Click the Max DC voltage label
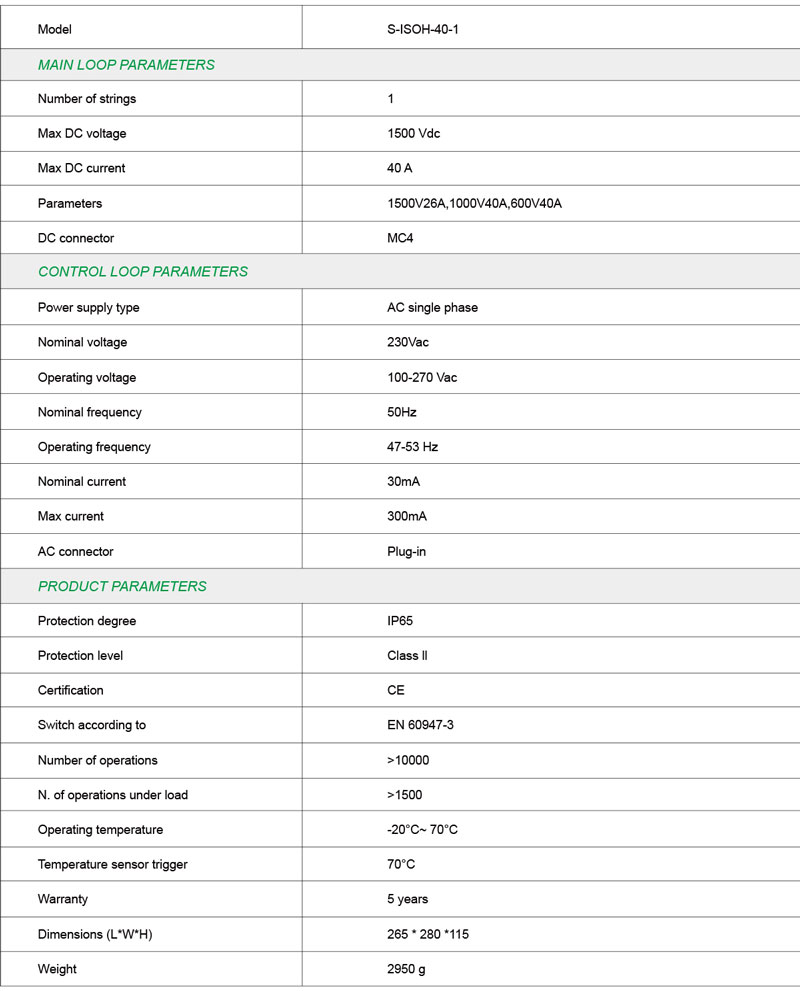 coord(82,133)
